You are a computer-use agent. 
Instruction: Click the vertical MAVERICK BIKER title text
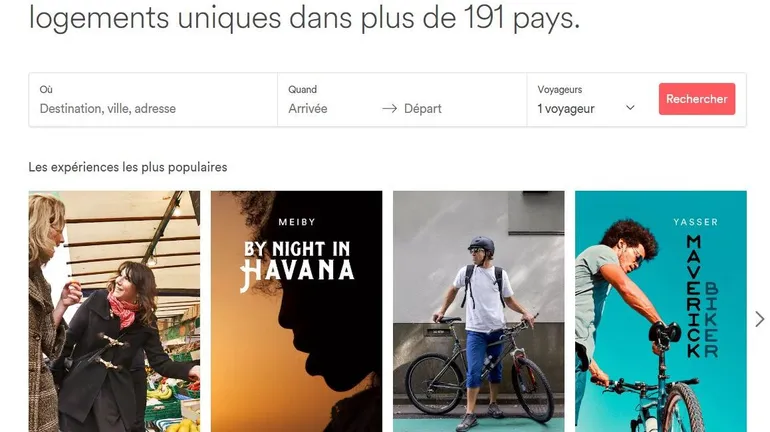(702, 296)
